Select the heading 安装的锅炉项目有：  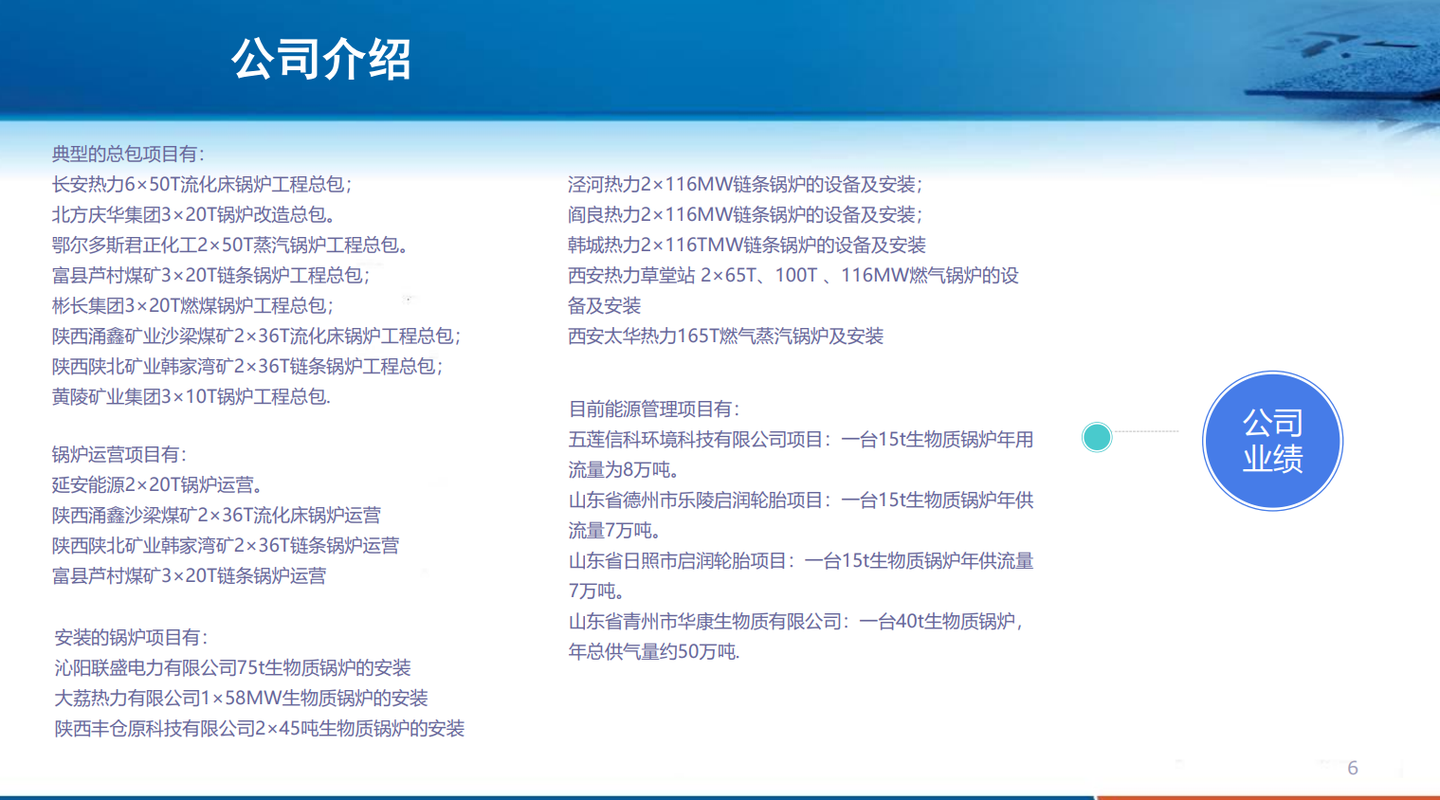pos(132,638)
